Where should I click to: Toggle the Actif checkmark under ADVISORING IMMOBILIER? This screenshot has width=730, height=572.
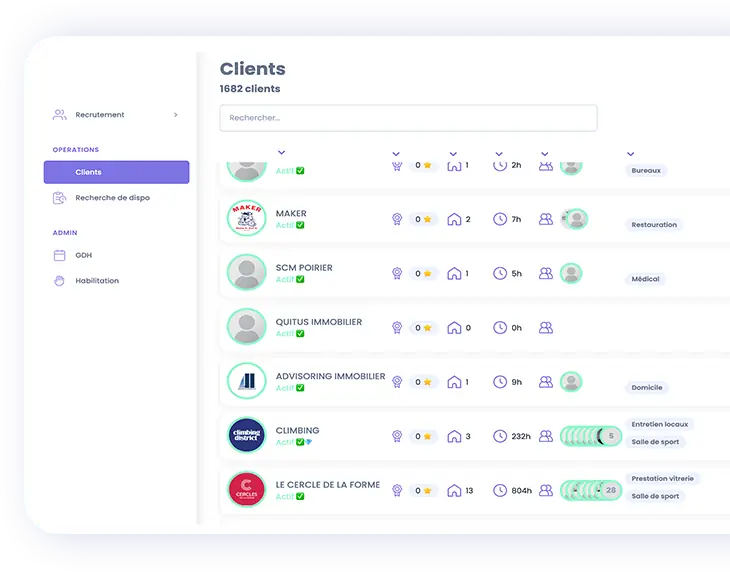(x=300, y=388)
